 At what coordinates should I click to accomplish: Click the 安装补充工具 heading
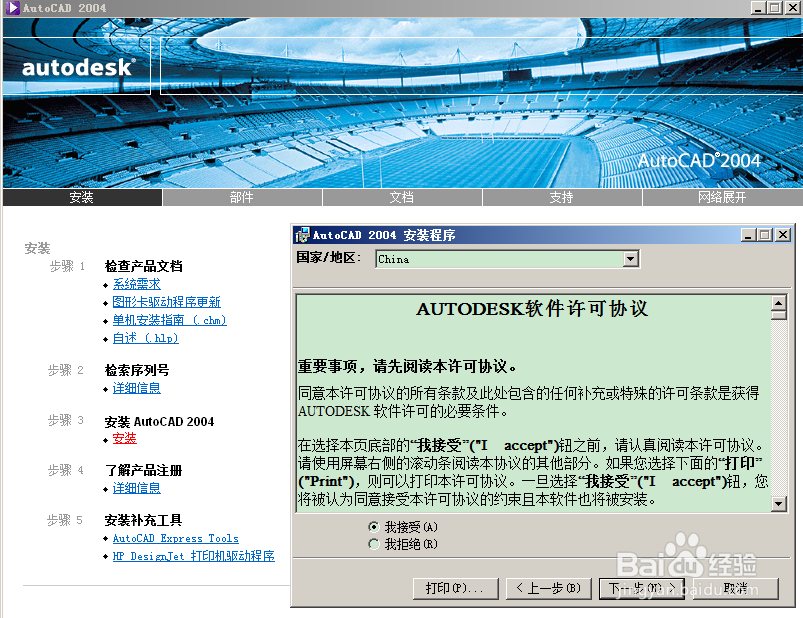(x=143, y=520)
